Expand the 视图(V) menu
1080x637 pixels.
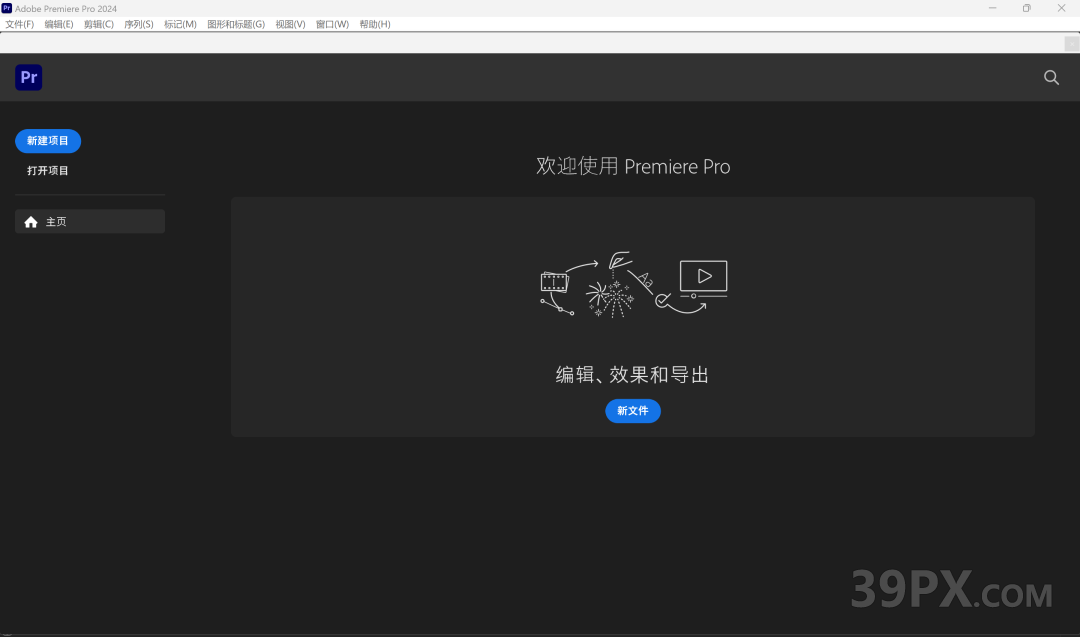[290, 24]
